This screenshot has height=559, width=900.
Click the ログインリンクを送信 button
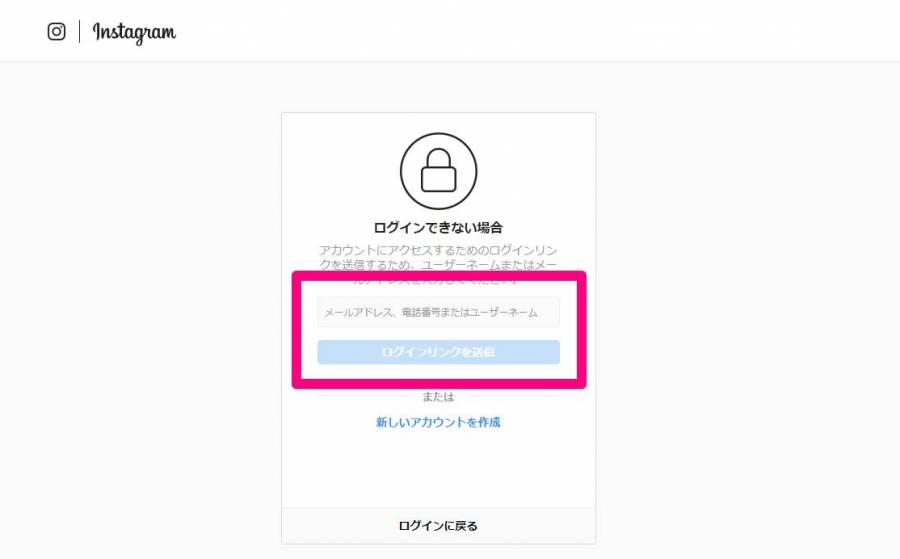tap(439, 352)
